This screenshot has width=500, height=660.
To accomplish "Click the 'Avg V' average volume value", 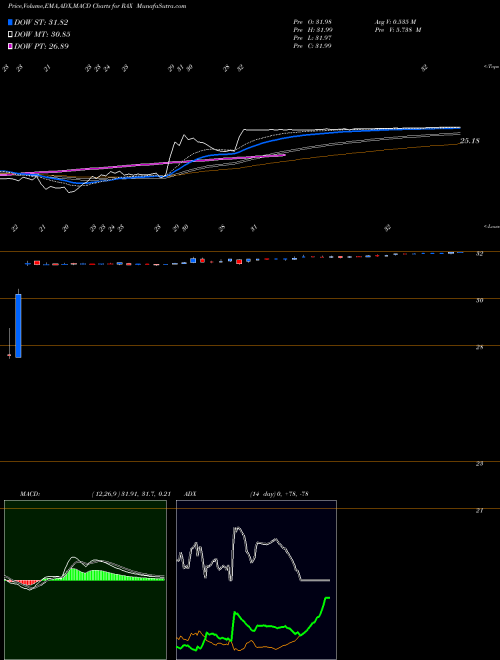I will coord(396,22).
